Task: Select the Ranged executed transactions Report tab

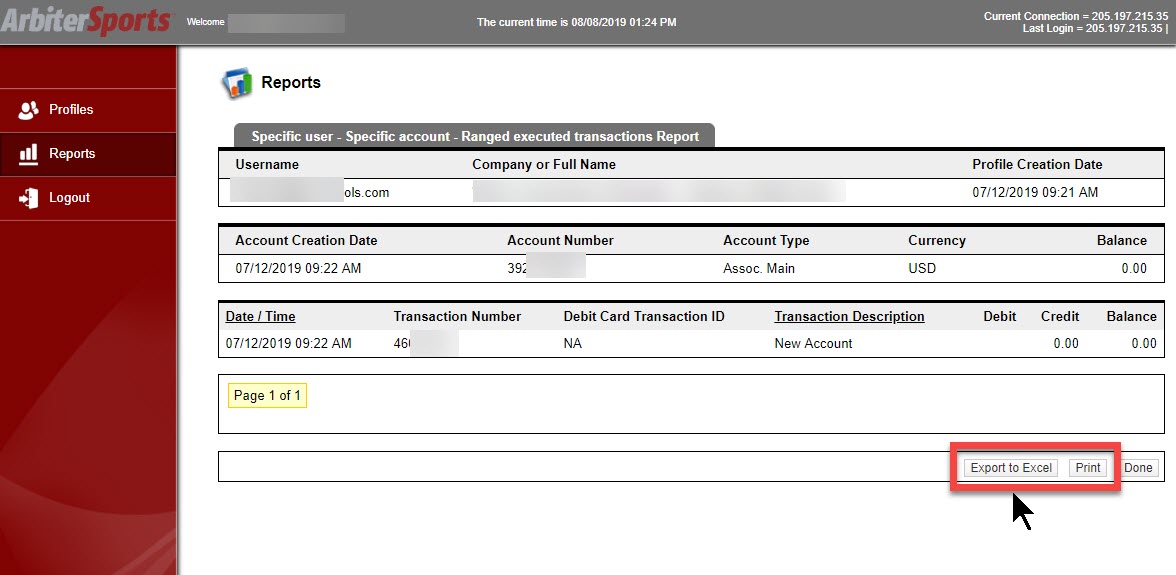Action: tap(474, 136)
